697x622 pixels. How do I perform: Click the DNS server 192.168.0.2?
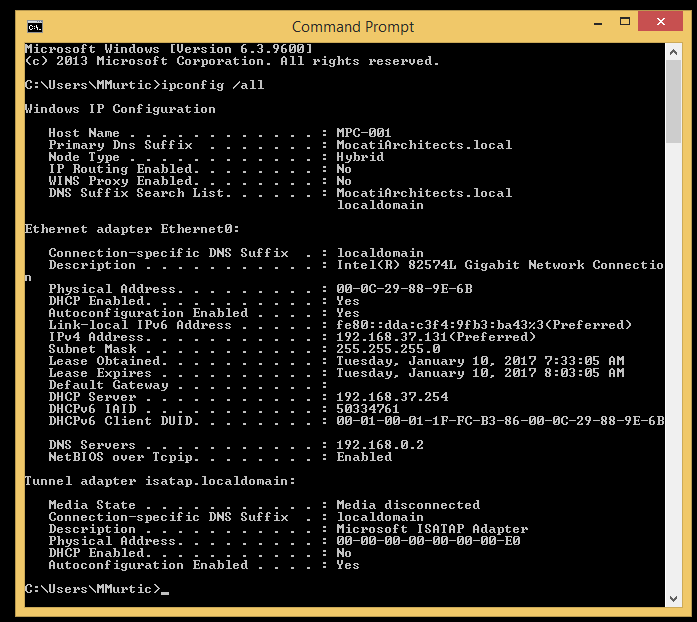coord(380,445)
